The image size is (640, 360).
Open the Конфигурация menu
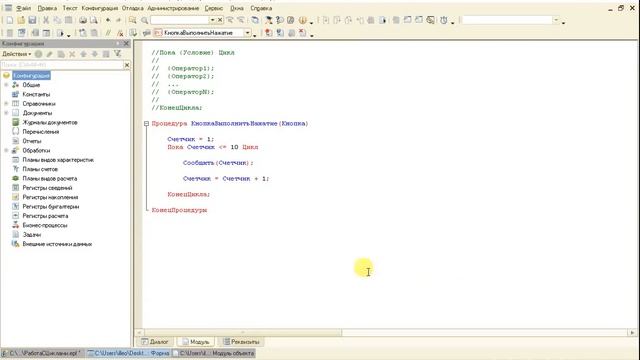point(100,8)
